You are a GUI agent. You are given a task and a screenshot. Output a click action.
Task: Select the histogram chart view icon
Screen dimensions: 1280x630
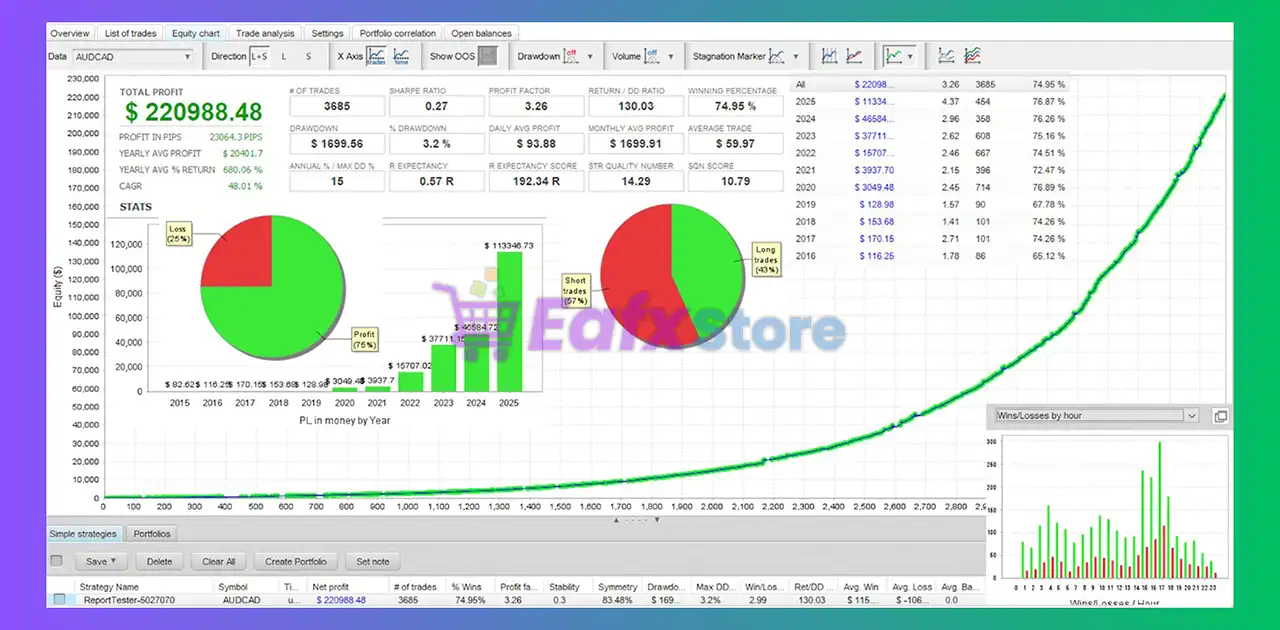click(828, 56)
